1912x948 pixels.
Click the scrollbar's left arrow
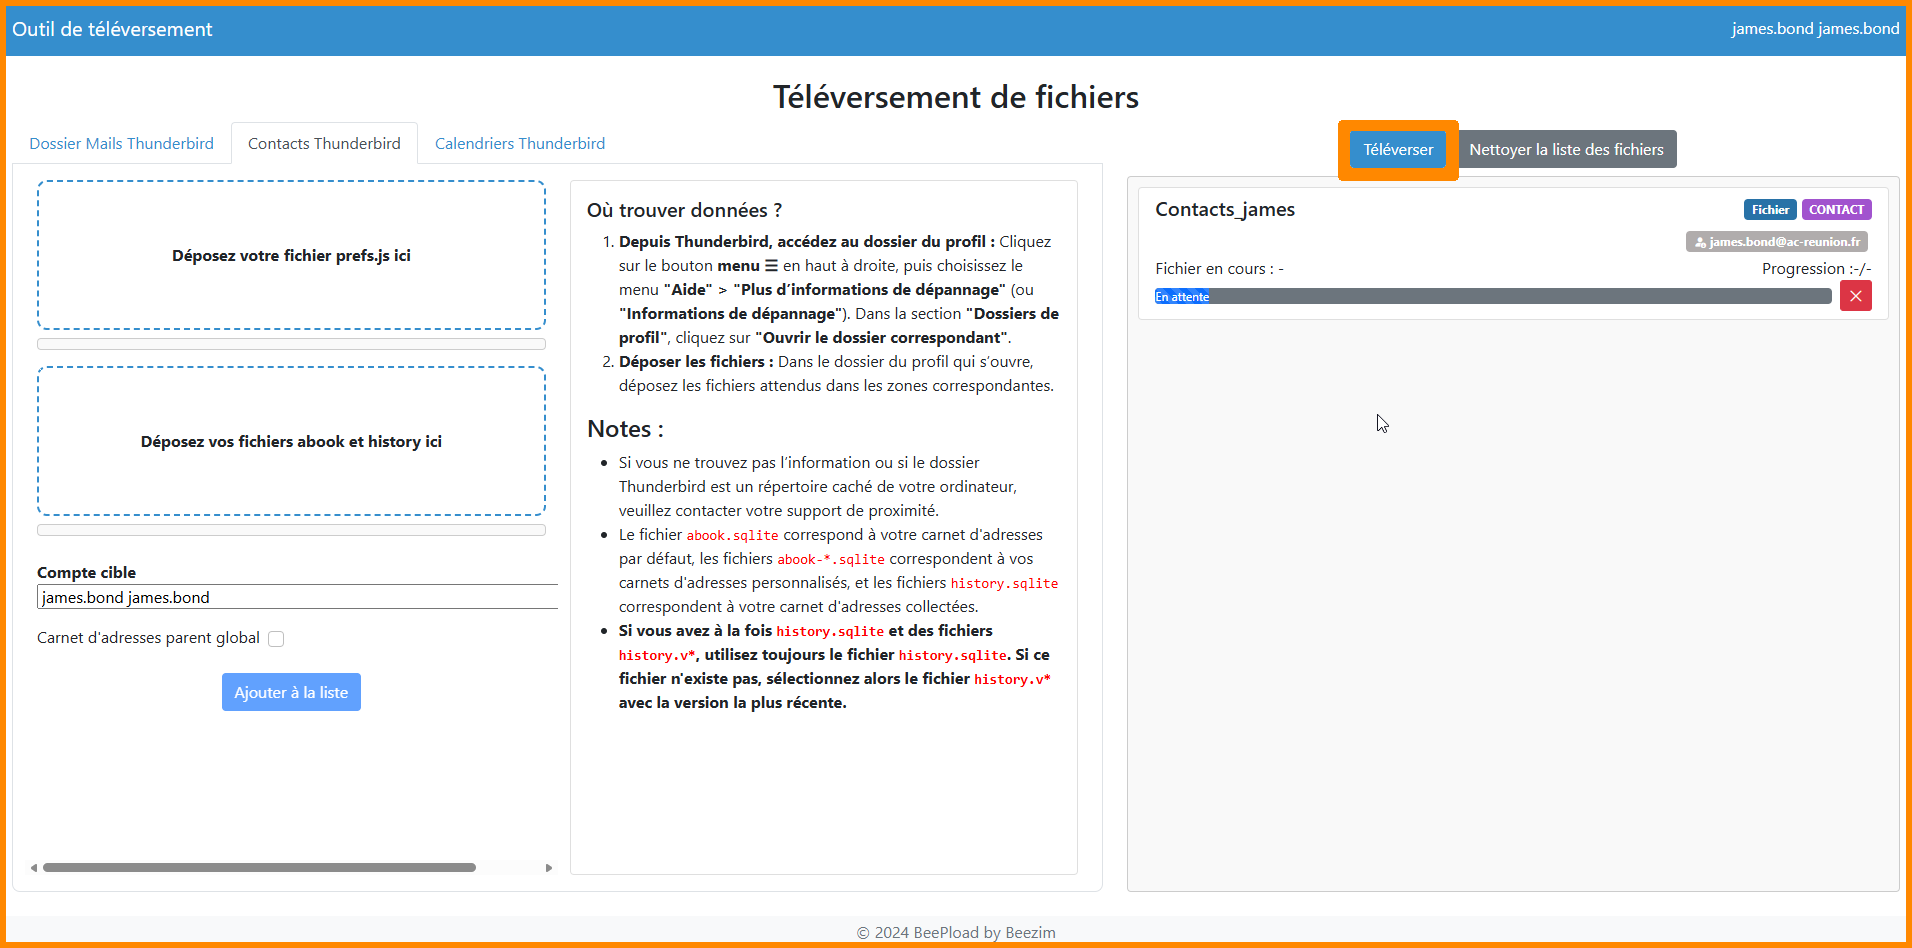click(x=34, y=868)
